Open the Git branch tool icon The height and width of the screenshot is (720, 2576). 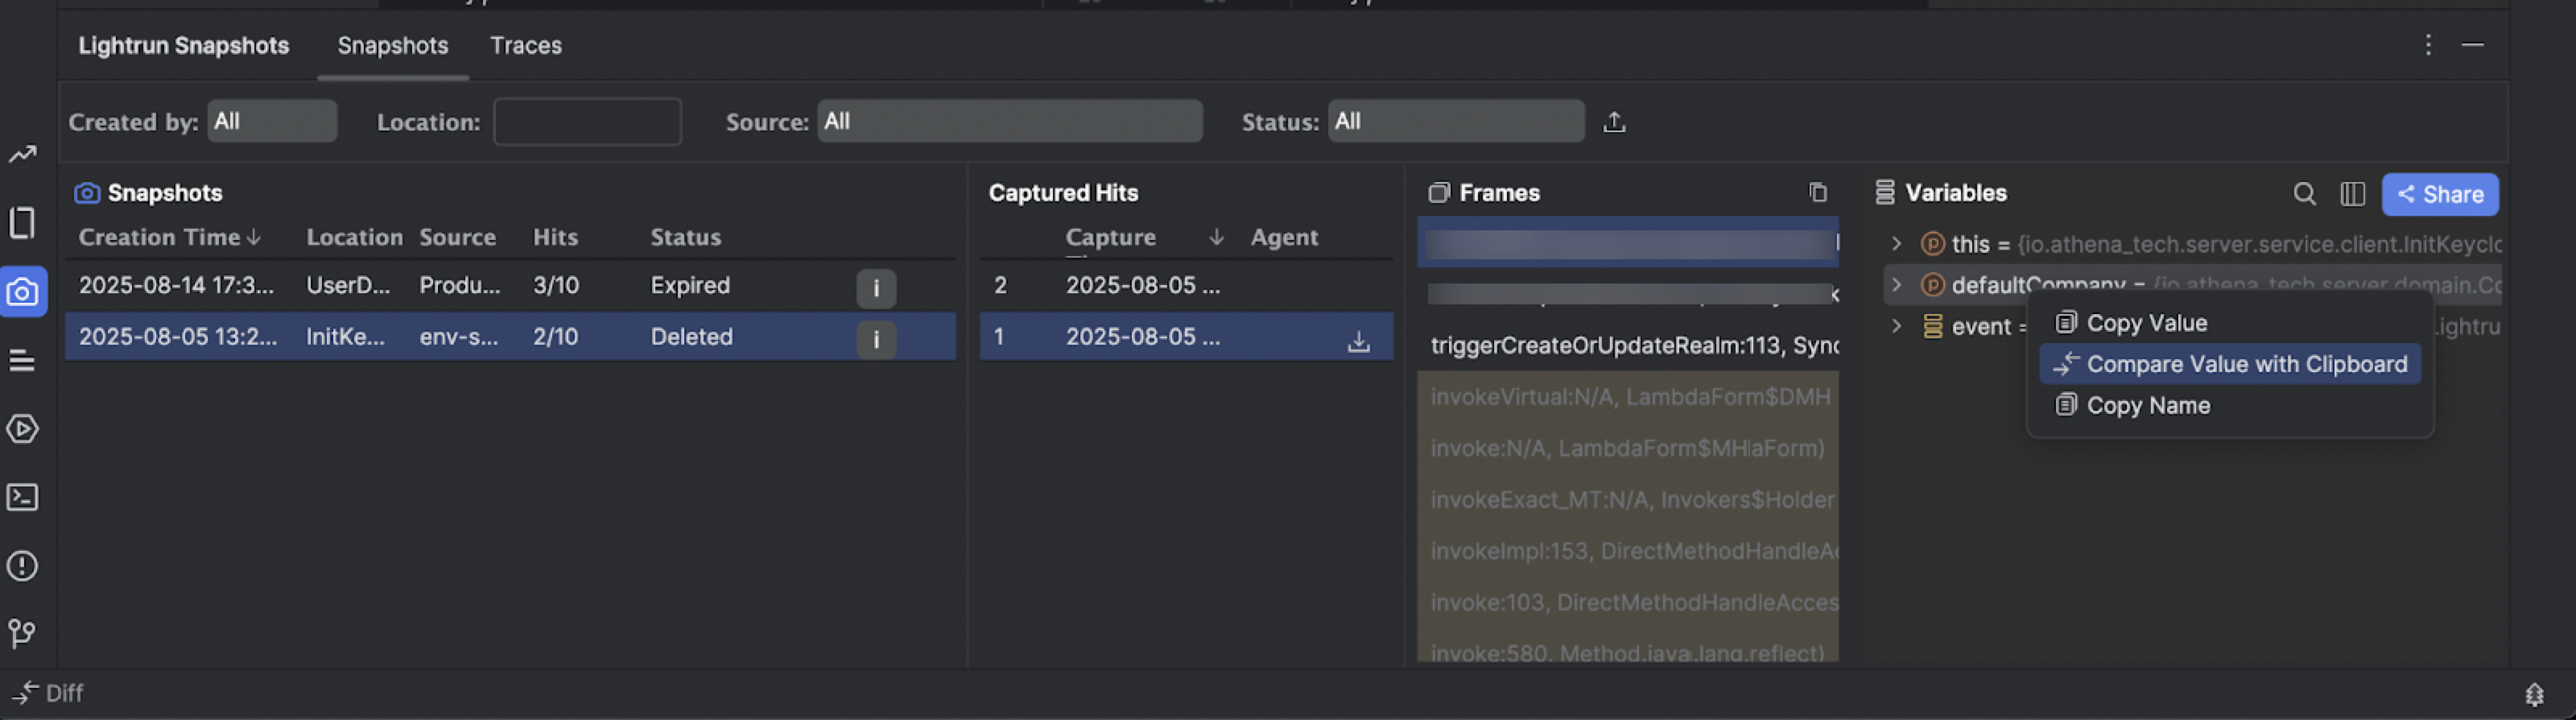click(23, 633)
